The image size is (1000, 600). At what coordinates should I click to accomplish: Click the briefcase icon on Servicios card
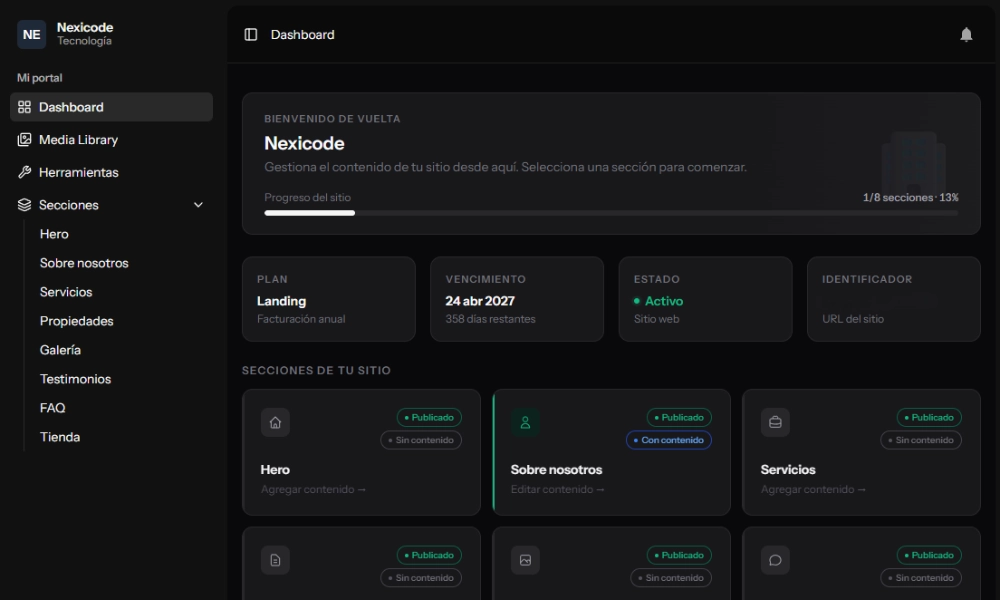[x=776, y=422]
